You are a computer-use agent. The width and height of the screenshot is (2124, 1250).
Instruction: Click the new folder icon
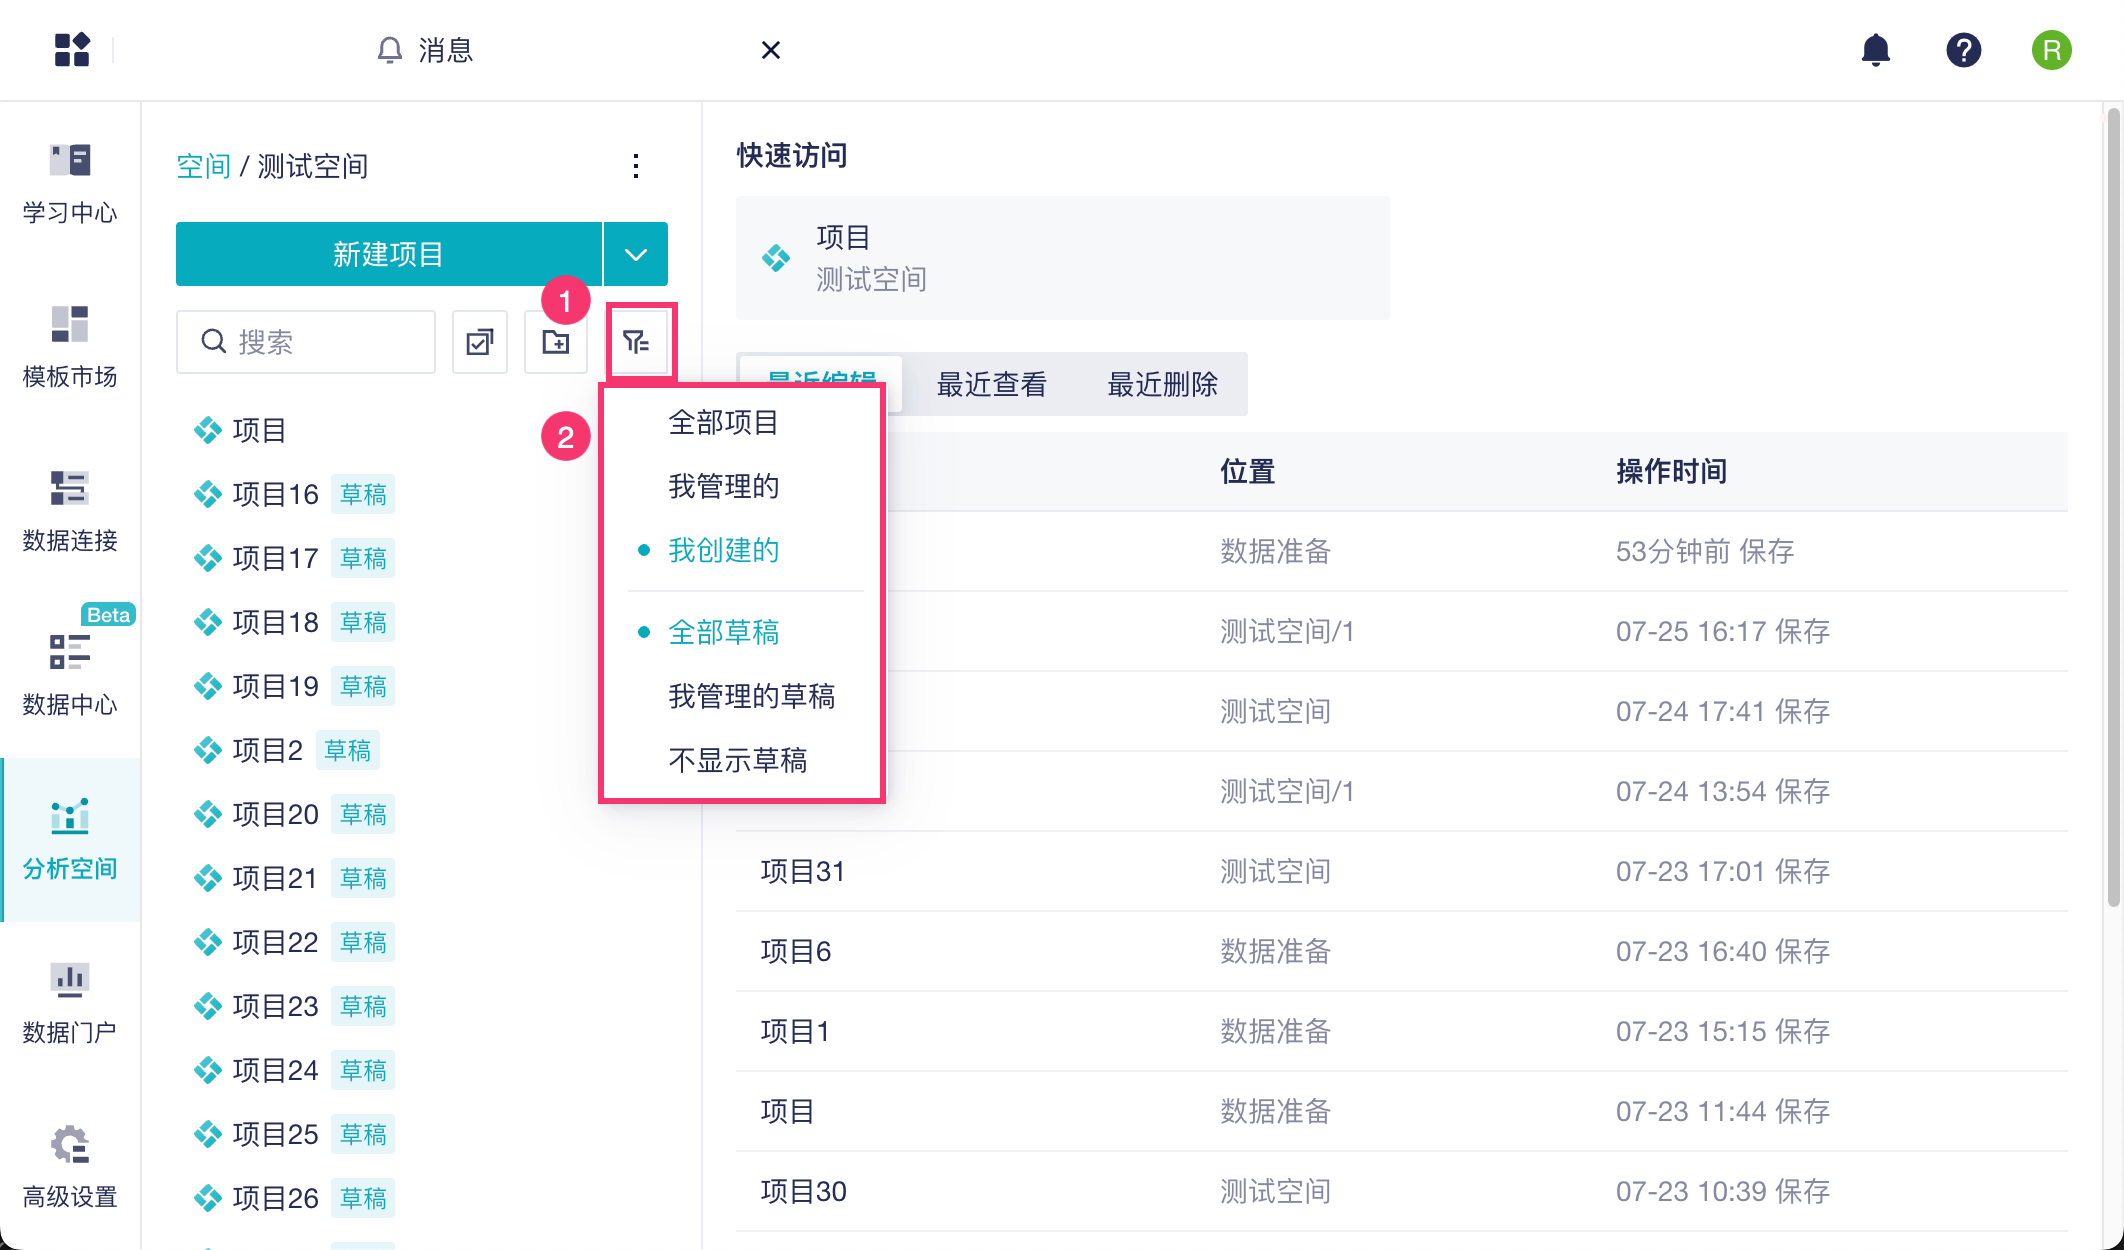coord(556,342)
